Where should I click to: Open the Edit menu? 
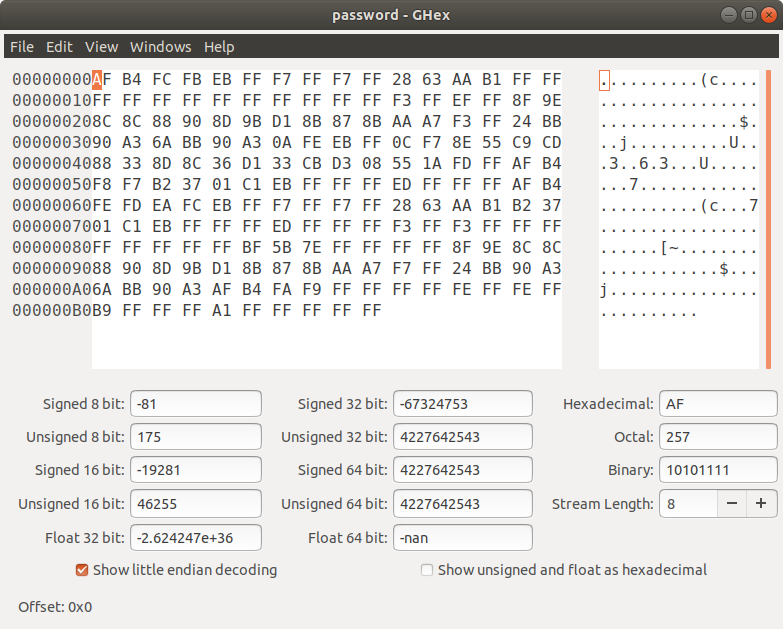[59, 47]
